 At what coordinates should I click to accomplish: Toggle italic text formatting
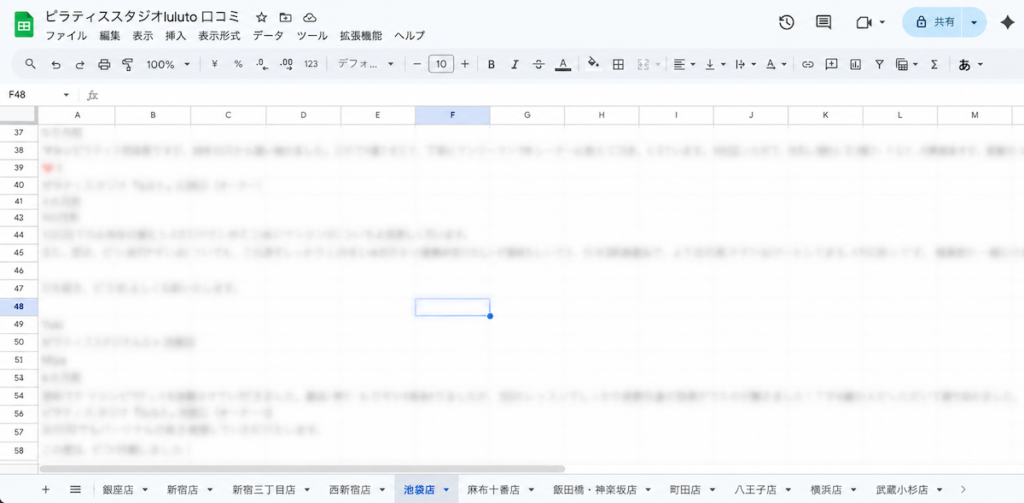tap(515, 64)
